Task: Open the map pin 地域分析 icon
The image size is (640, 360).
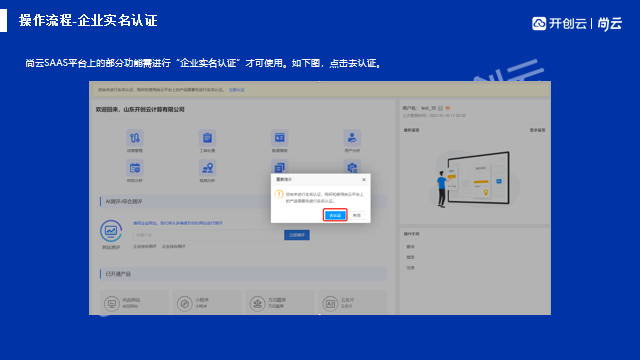Action: [x=207, y=168]
